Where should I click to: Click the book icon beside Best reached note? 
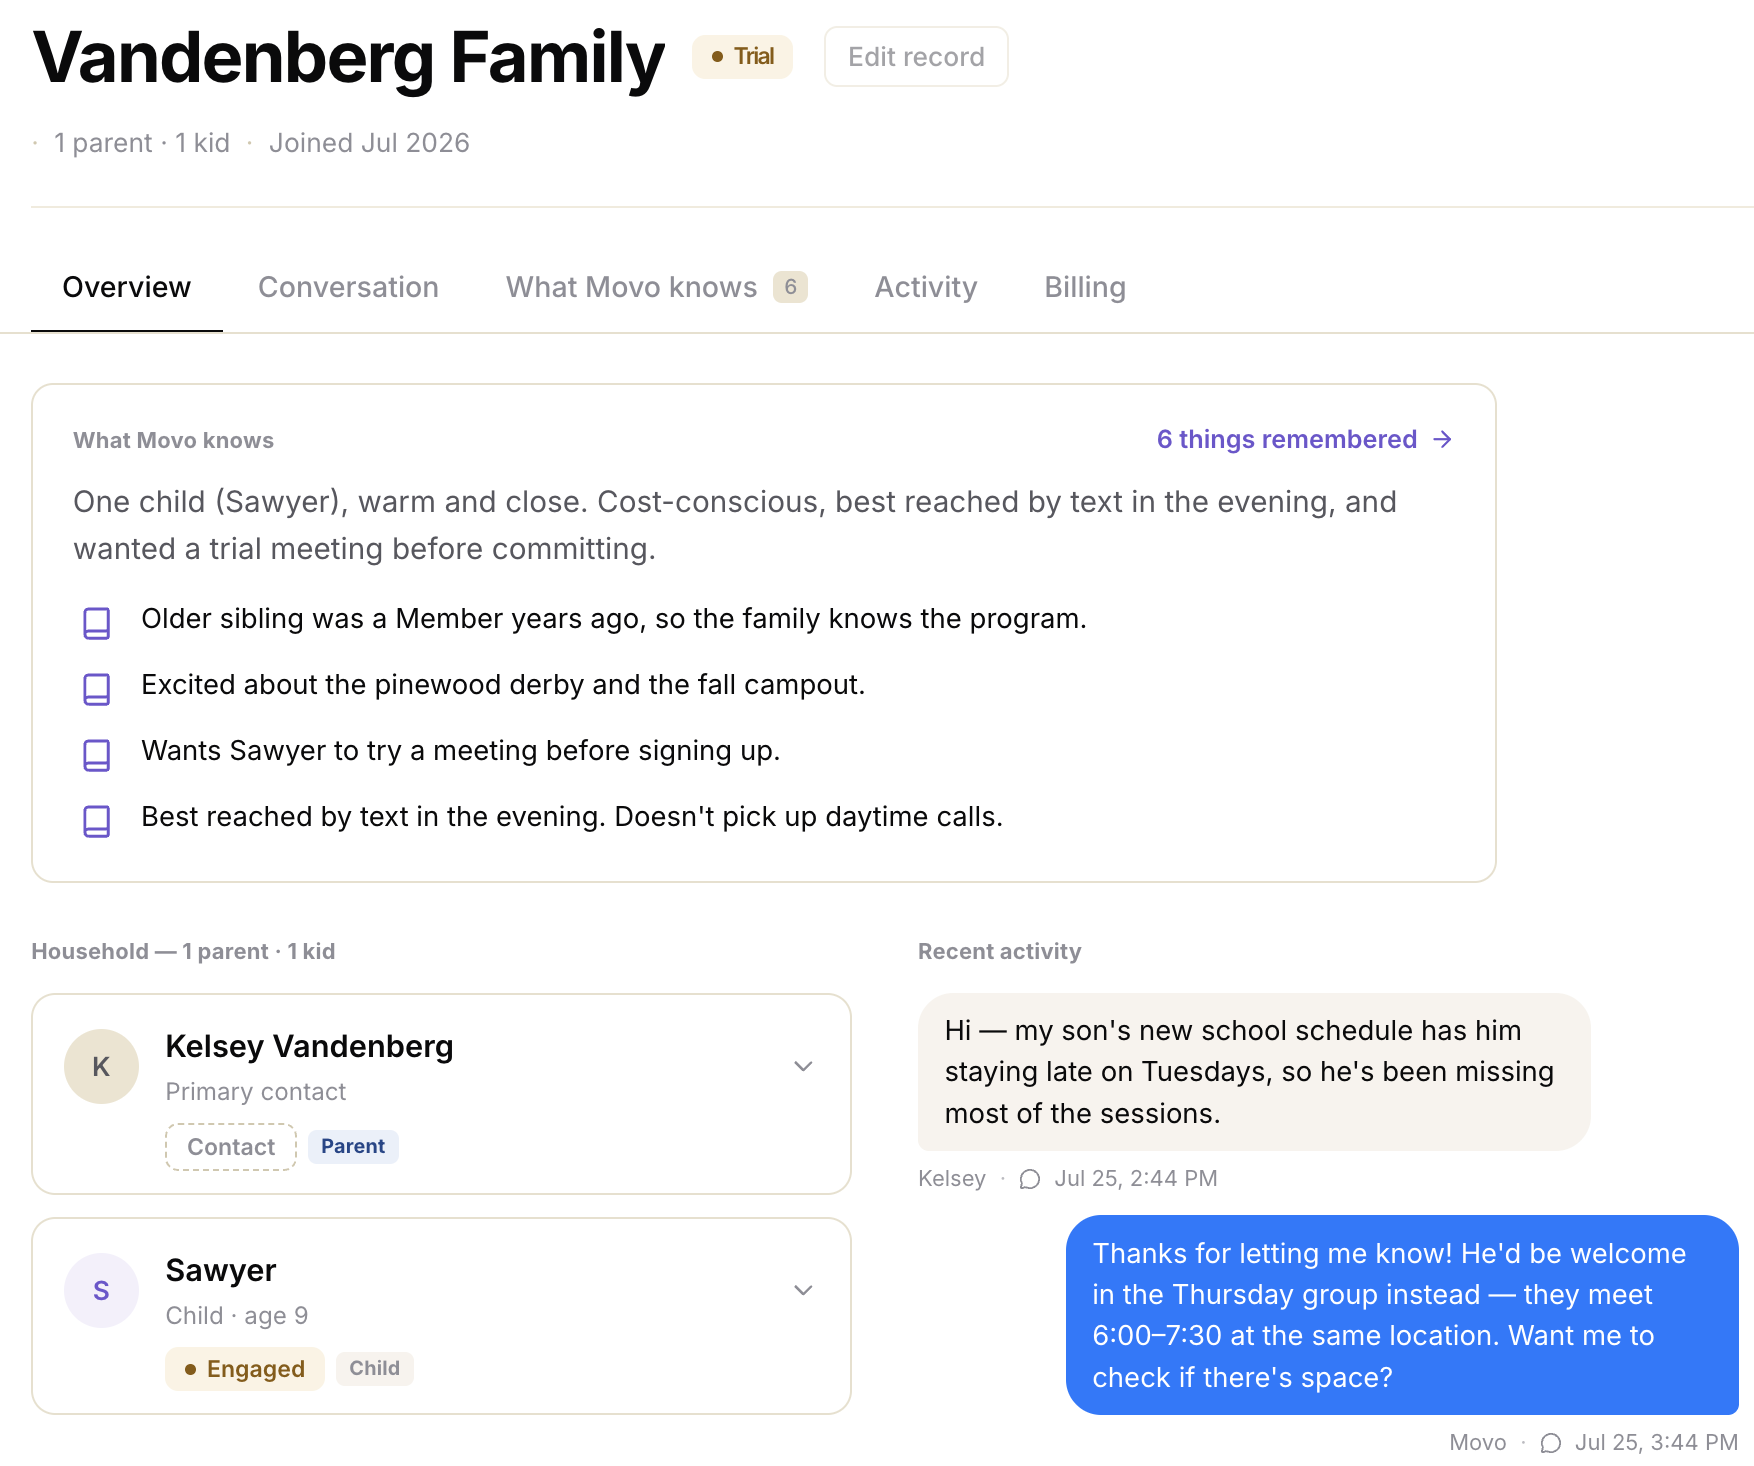point(96,821)
